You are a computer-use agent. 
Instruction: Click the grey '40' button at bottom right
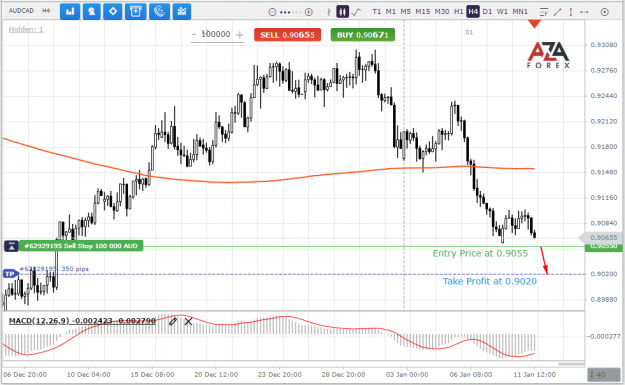click(x=603, y=375)
